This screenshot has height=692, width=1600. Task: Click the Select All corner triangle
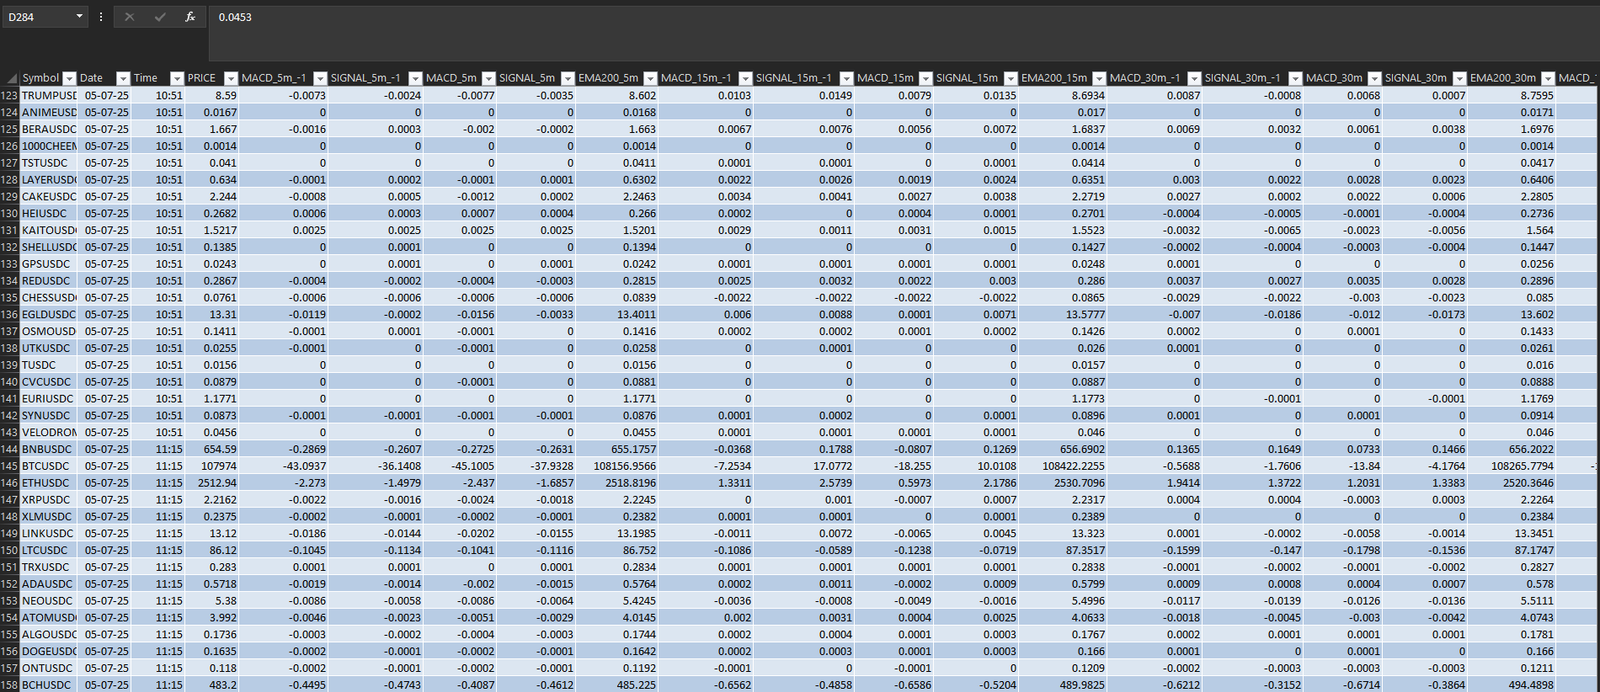pyautogui.click(x=11, y=78)
